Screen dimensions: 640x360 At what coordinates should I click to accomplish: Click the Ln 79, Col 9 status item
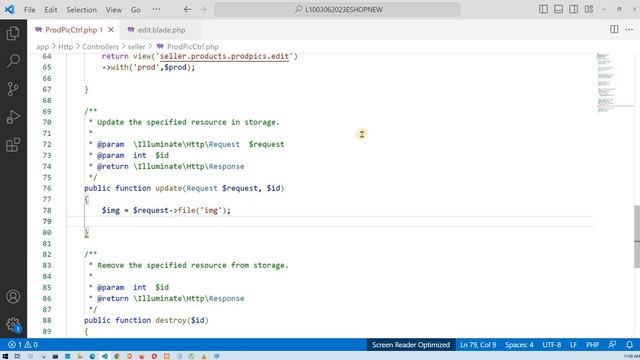click(478, 345)
